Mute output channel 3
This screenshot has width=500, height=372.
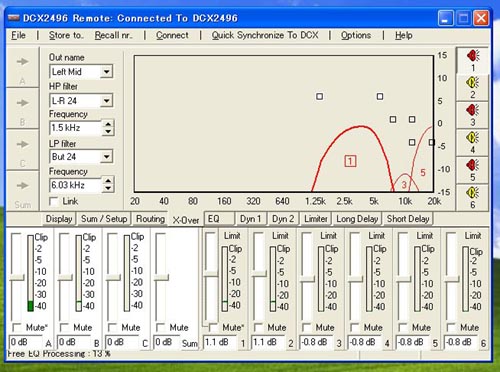coord(307,327)
